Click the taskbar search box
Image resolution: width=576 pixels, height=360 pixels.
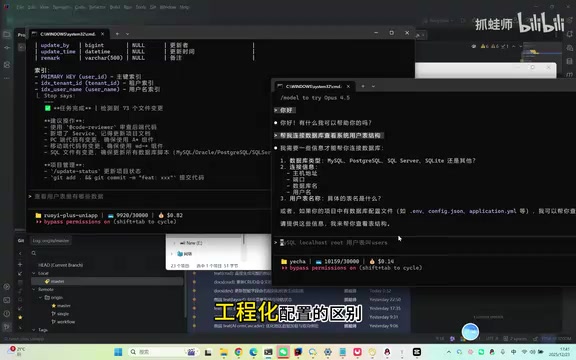163,352
